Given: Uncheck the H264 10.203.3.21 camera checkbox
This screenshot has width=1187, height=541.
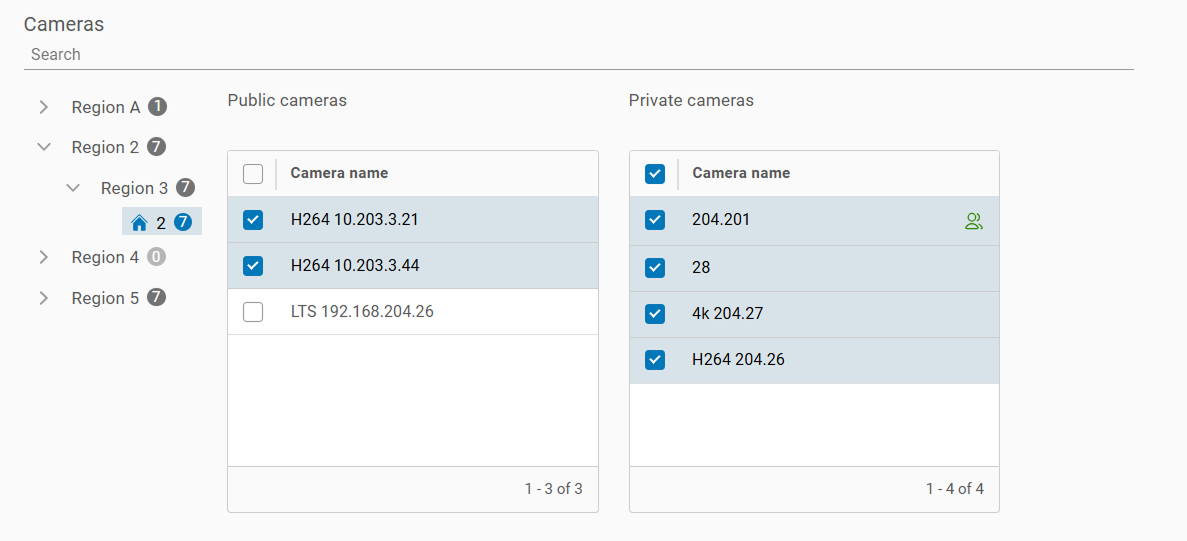Looking at the screenshot, I should 253,220.
